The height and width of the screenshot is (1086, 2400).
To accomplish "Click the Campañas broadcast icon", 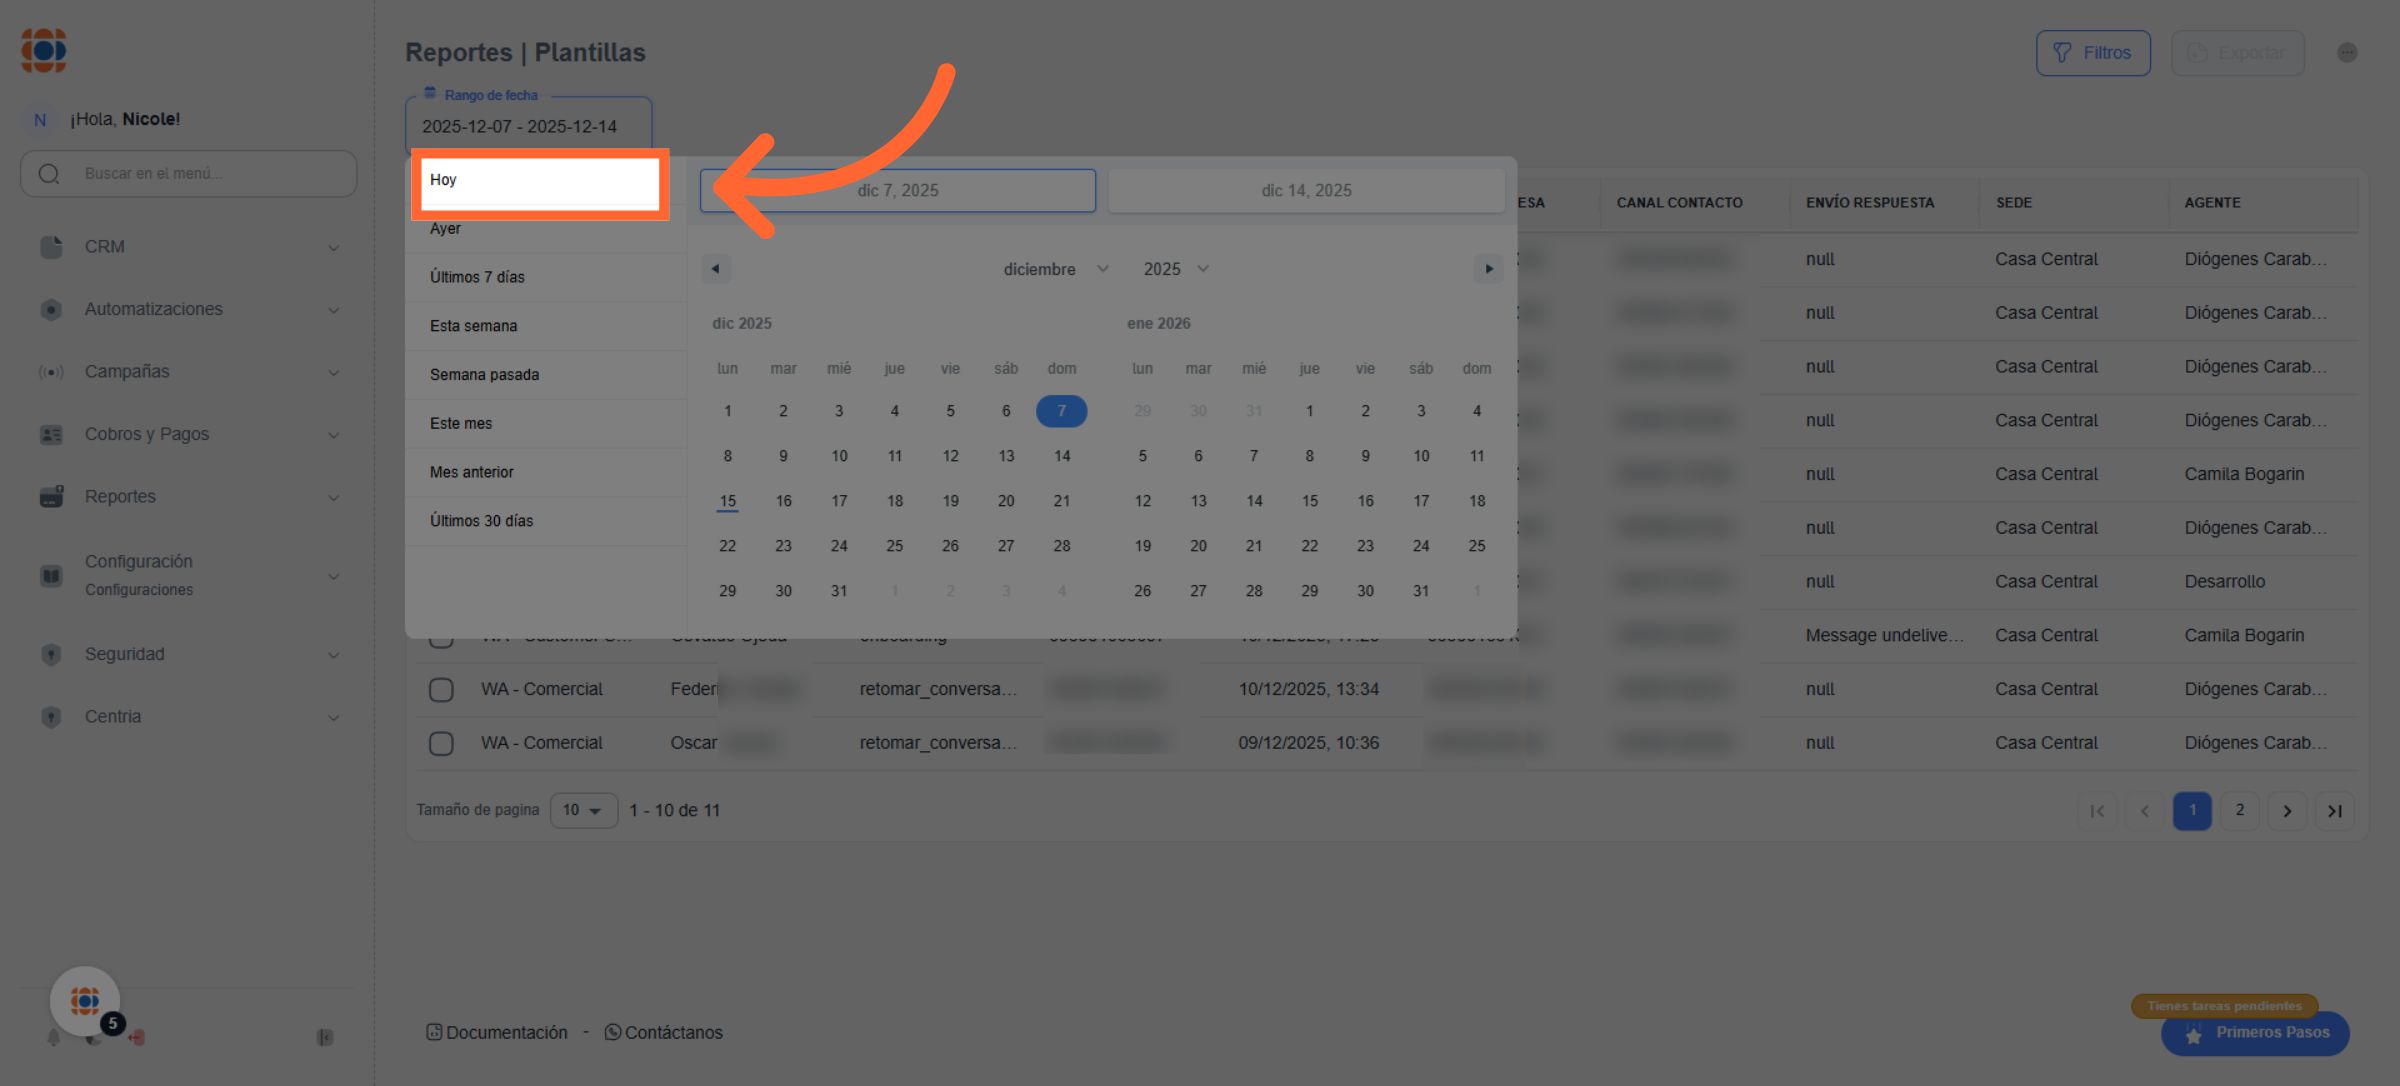I will [x=51, y=372].
